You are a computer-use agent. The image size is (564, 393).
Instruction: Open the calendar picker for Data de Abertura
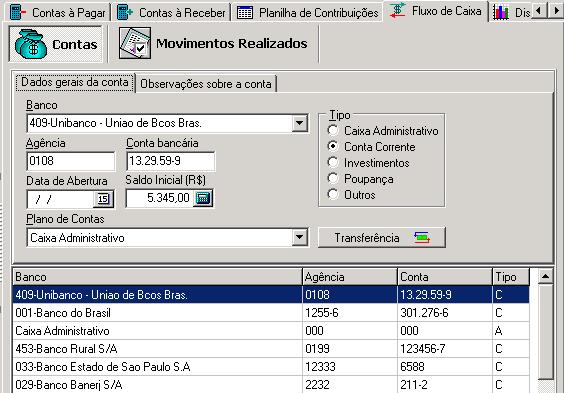tap(103, 199)
